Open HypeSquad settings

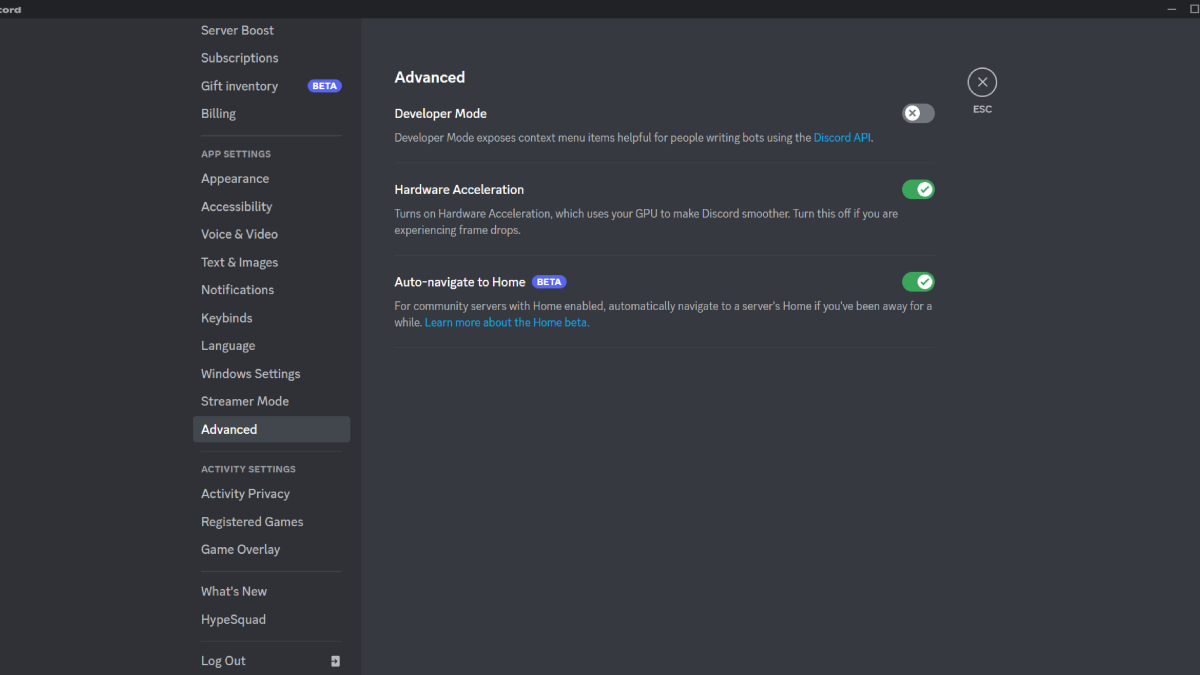pyautogui.click(x=233, y=619)
